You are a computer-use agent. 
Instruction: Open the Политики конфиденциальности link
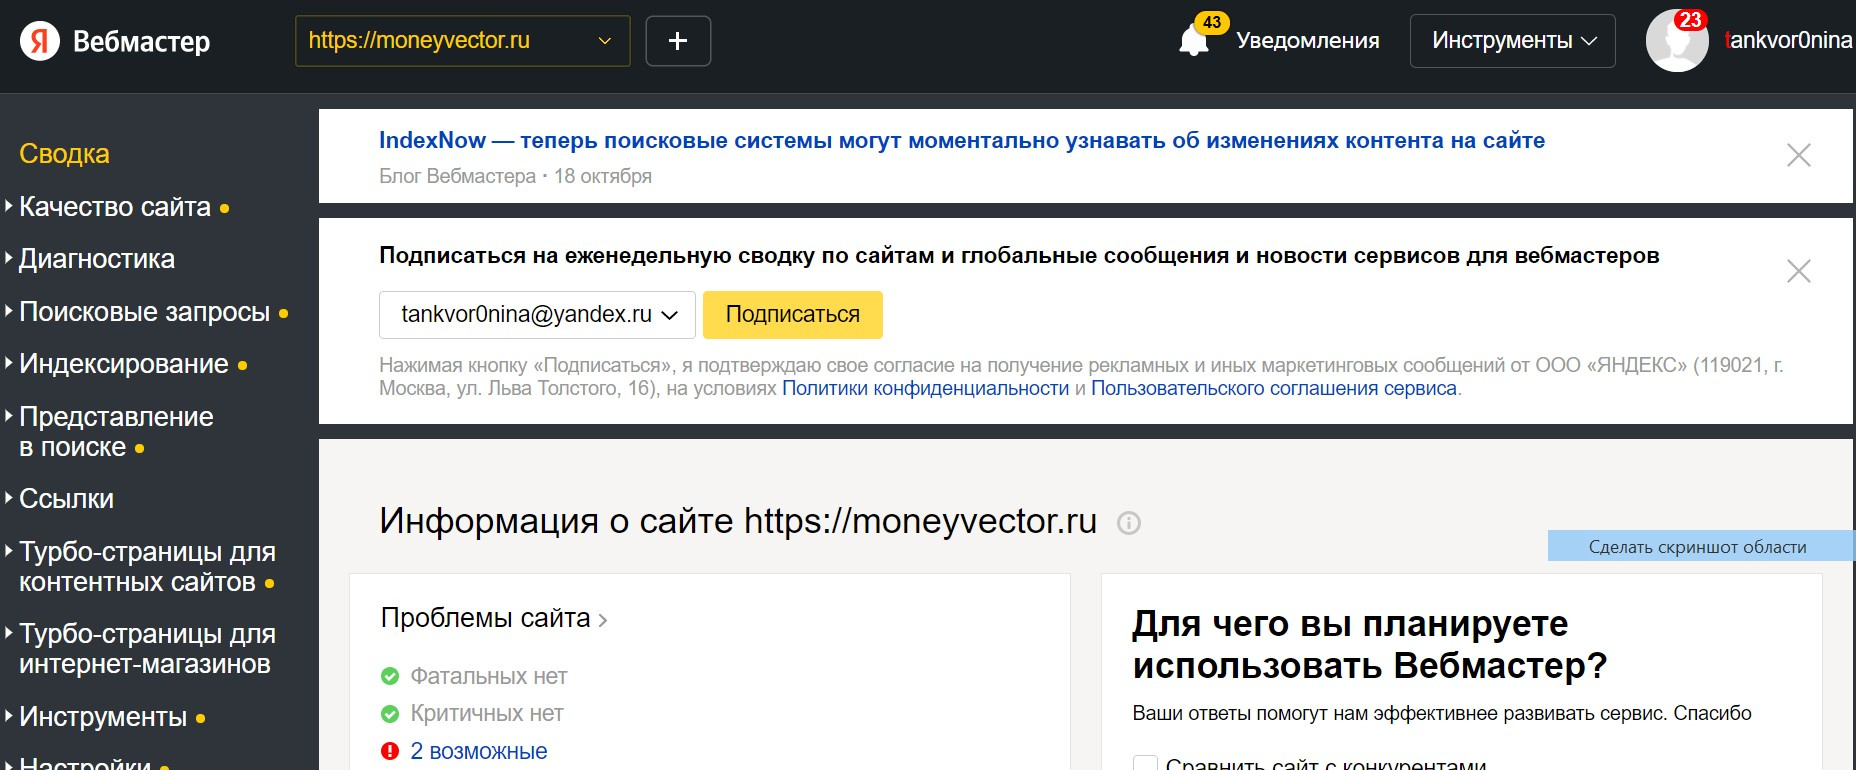coord(925,389)
